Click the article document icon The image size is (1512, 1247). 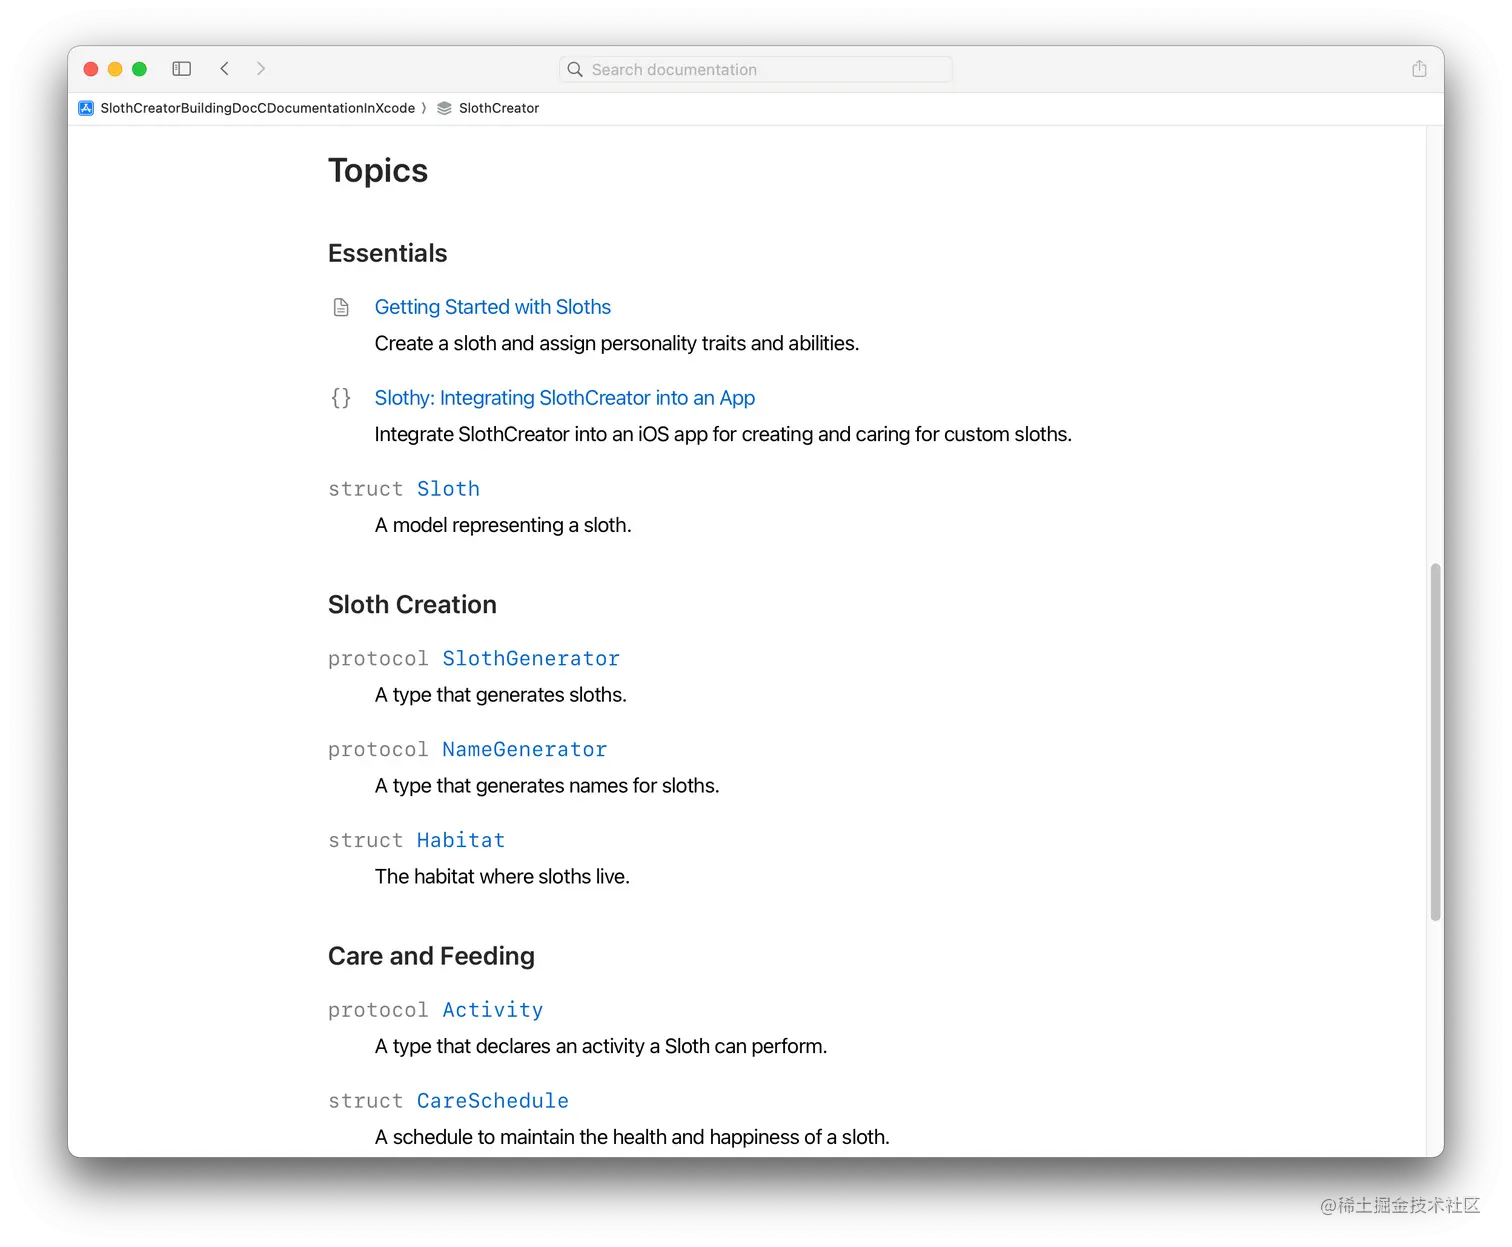click(x=341, y=307)
